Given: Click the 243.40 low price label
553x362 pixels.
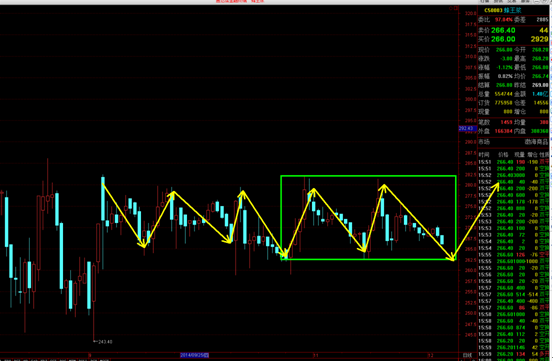Looking at the screenshot, I should point(105,342).
